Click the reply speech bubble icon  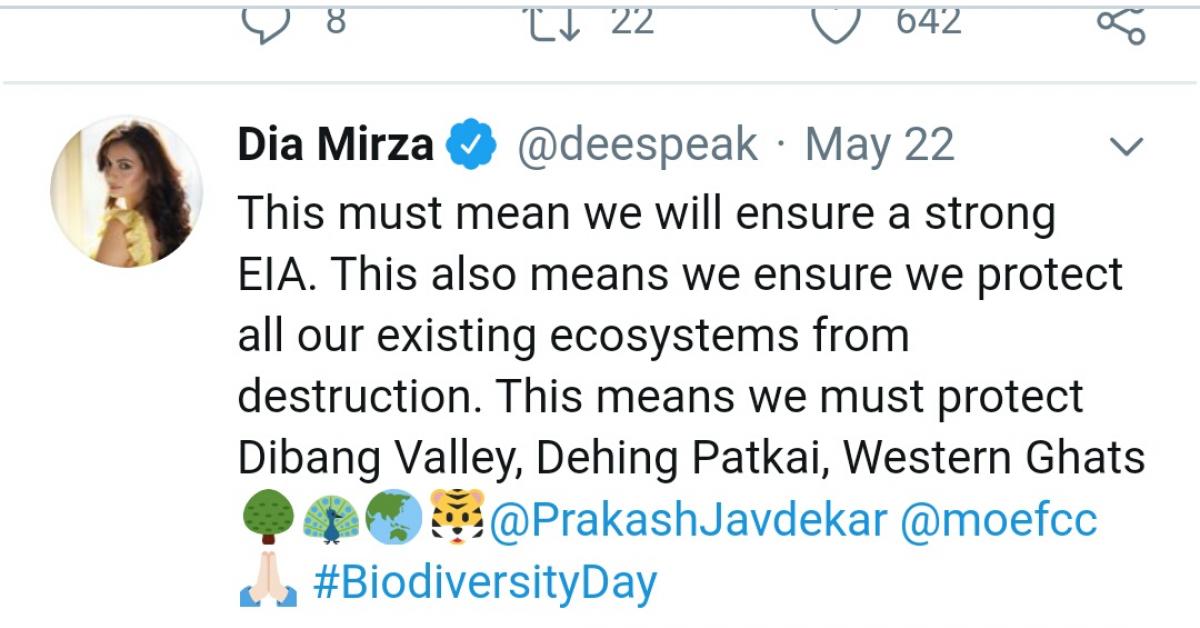click(x=265, y=24)
